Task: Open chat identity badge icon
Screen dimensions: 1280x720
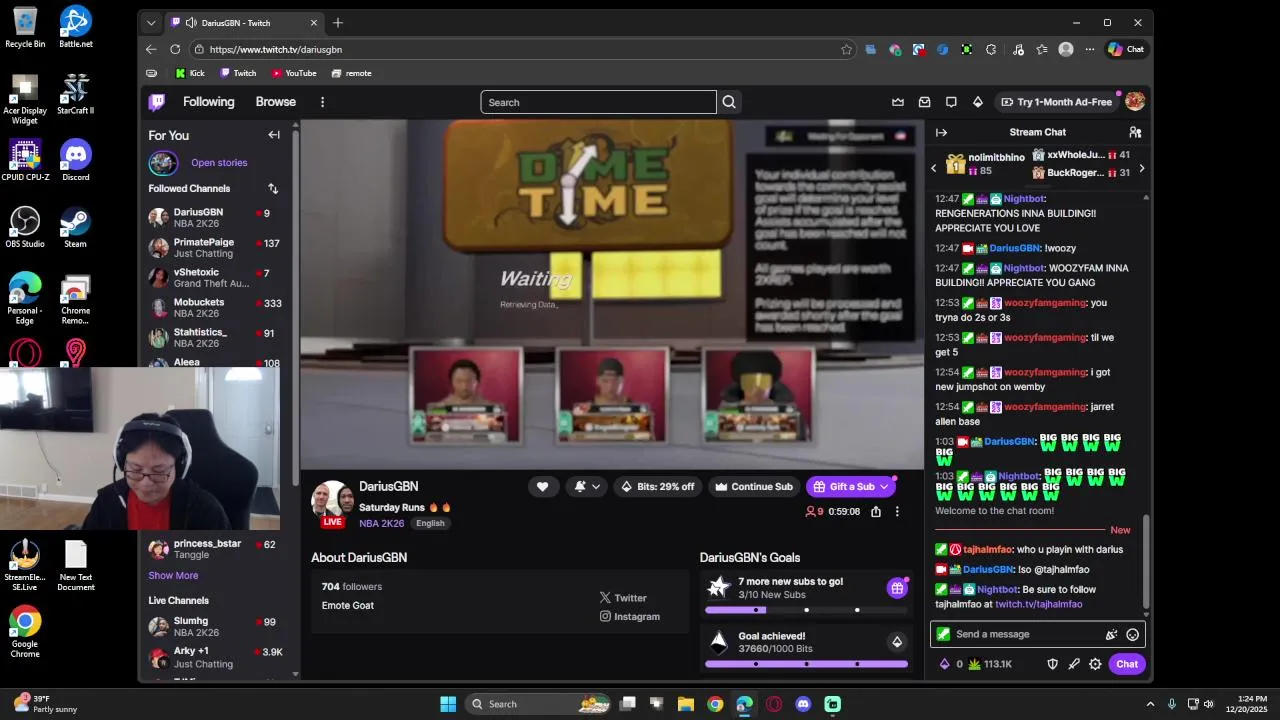Action: [x=943, y=634]
